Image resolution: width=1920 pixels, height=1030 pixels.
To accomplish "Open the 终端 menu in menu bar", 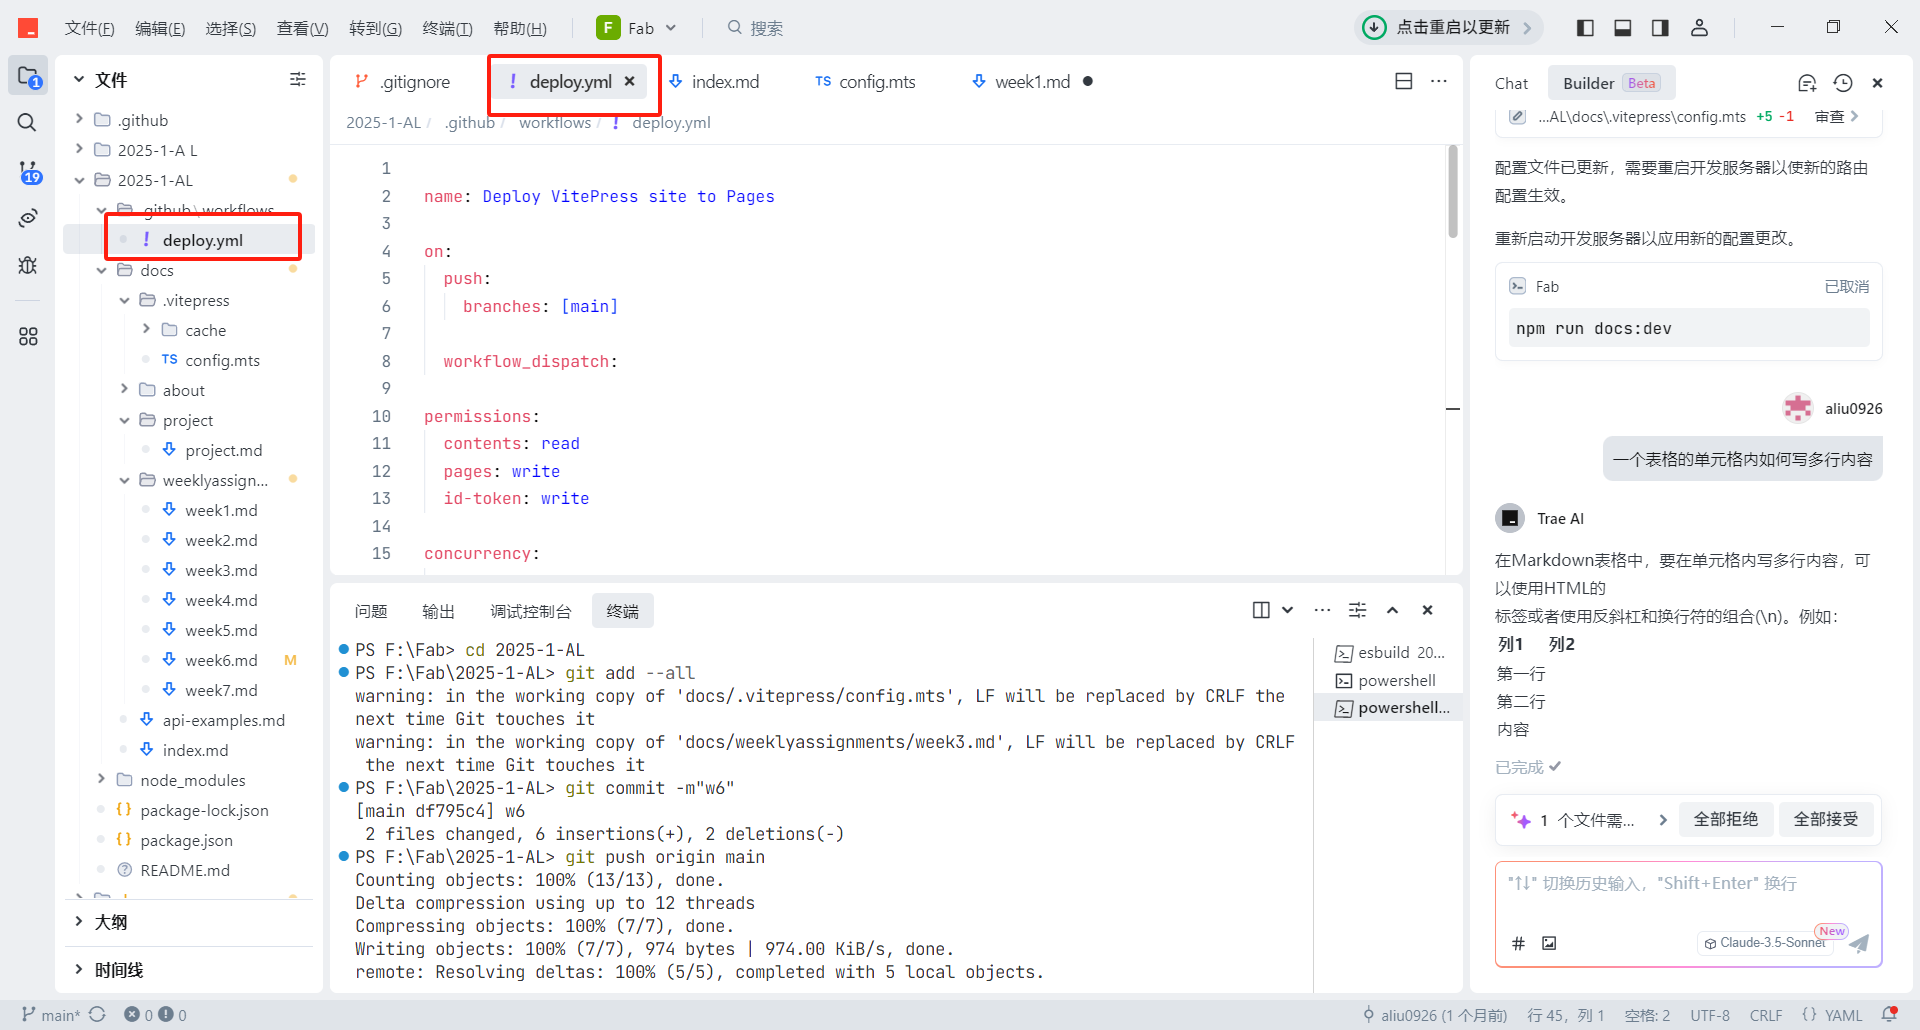I will coord(446,28).
